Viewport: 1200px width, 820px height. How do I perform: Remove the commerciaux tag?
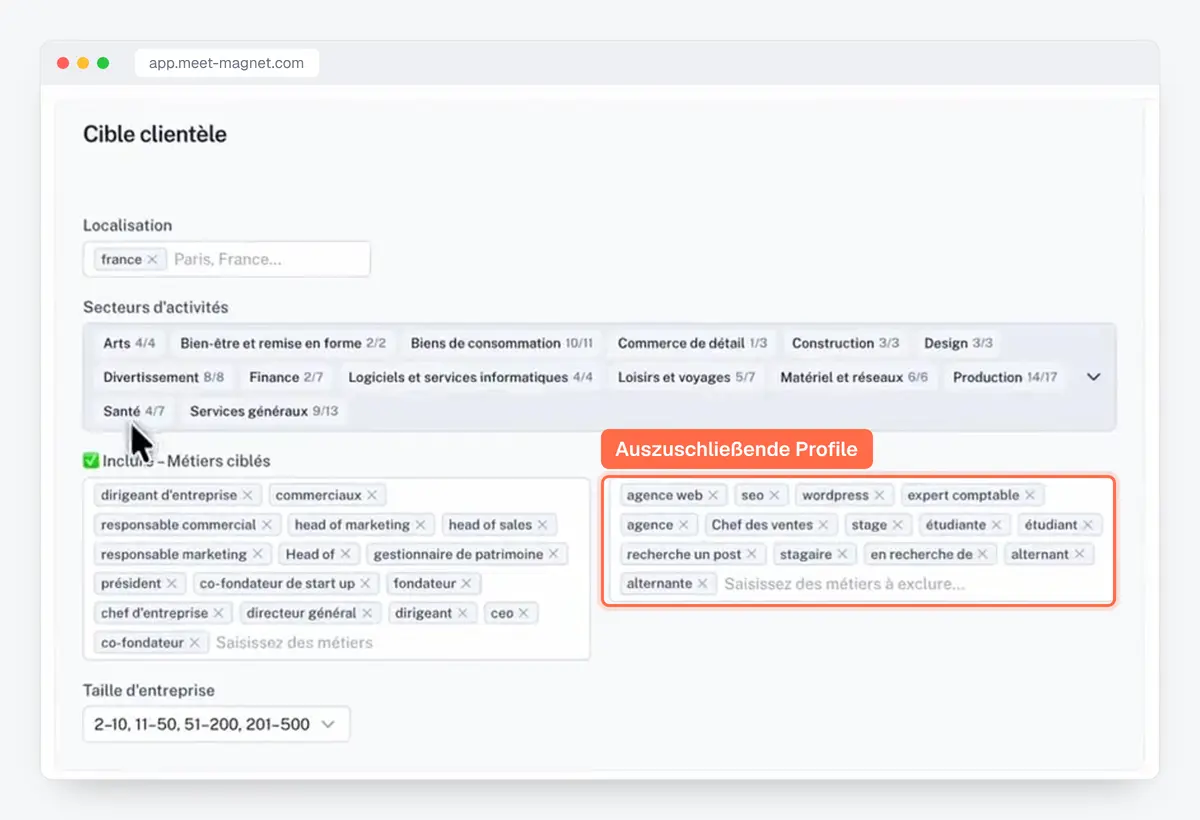click(x=372, y=495)
